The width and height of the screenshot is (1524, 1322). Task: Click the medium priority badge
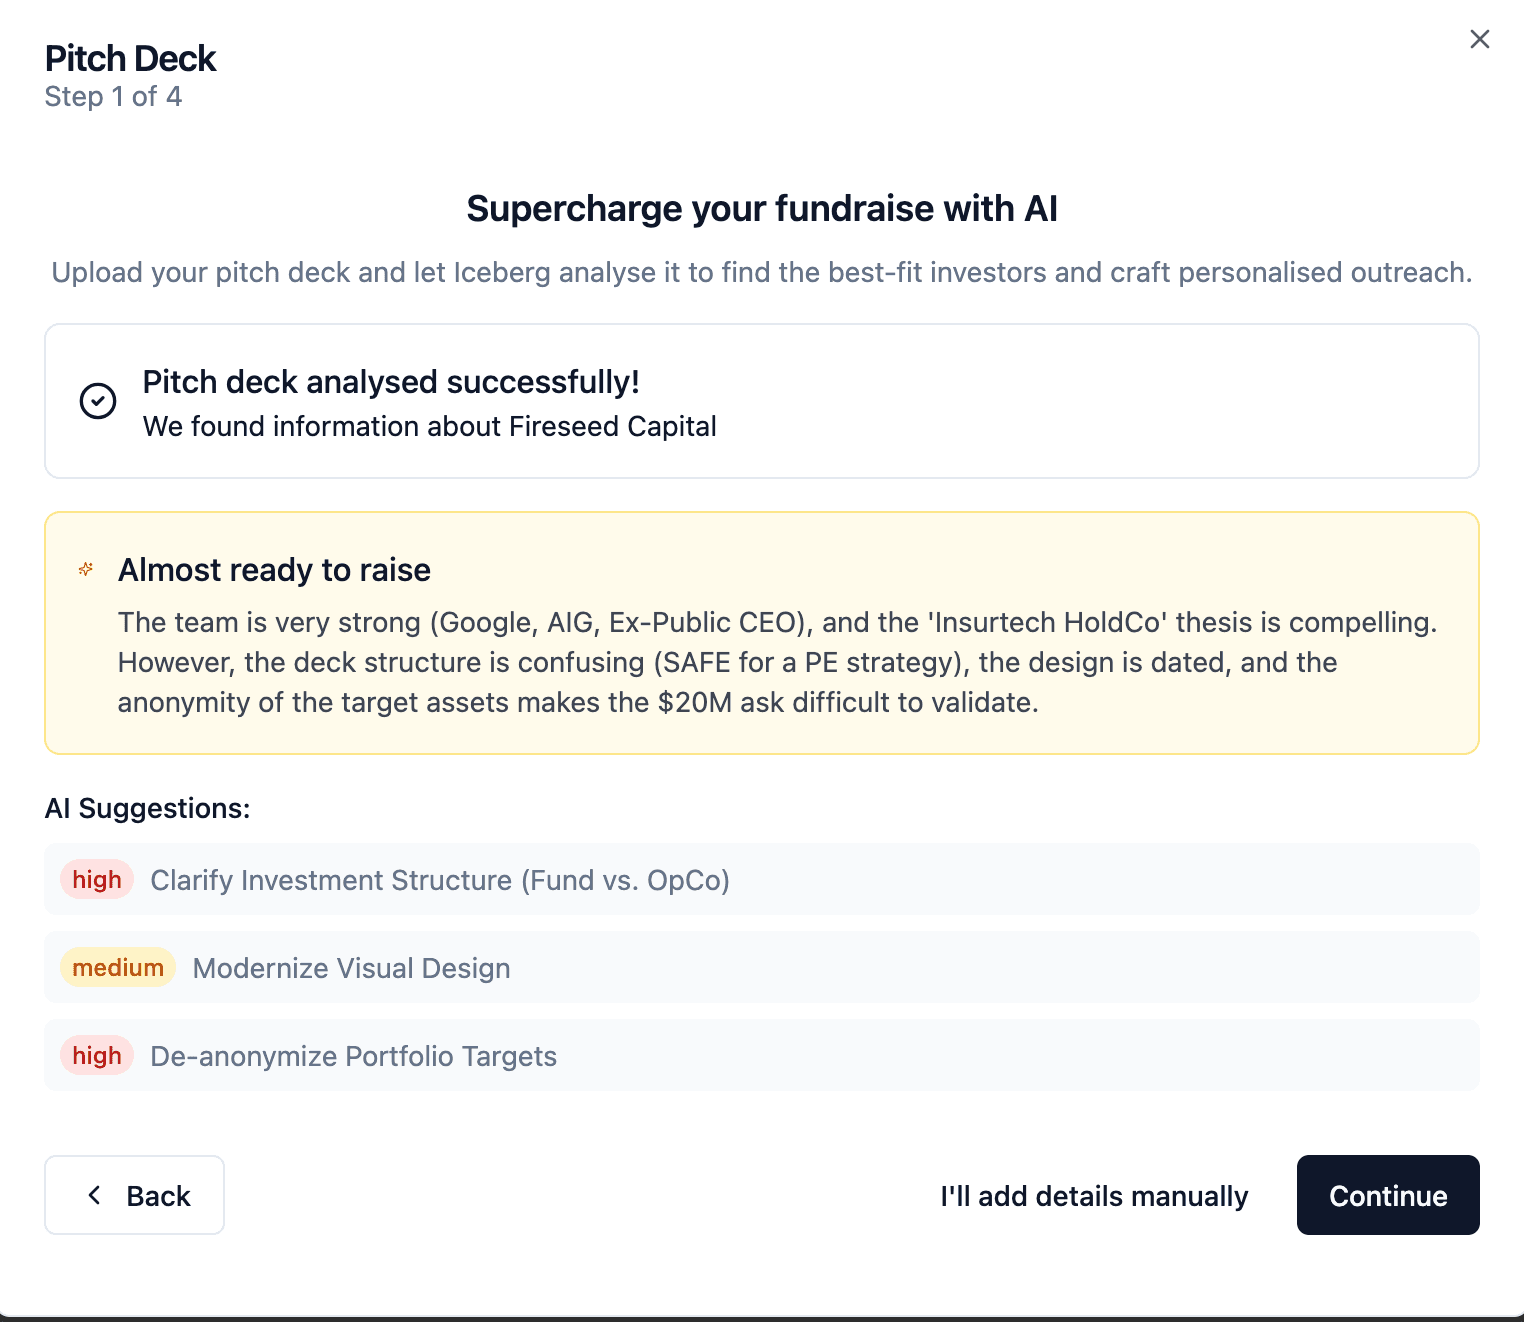[x=118, y=968]
